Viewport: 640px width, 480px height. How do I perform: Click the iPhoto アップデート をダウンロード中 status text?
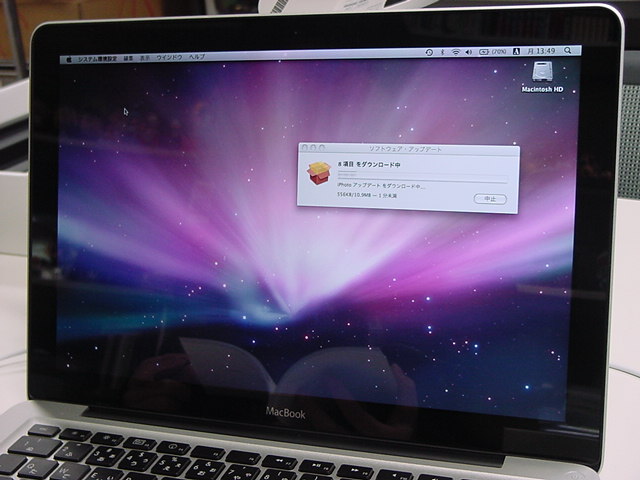pyautogui.click(x=381, y=186)
